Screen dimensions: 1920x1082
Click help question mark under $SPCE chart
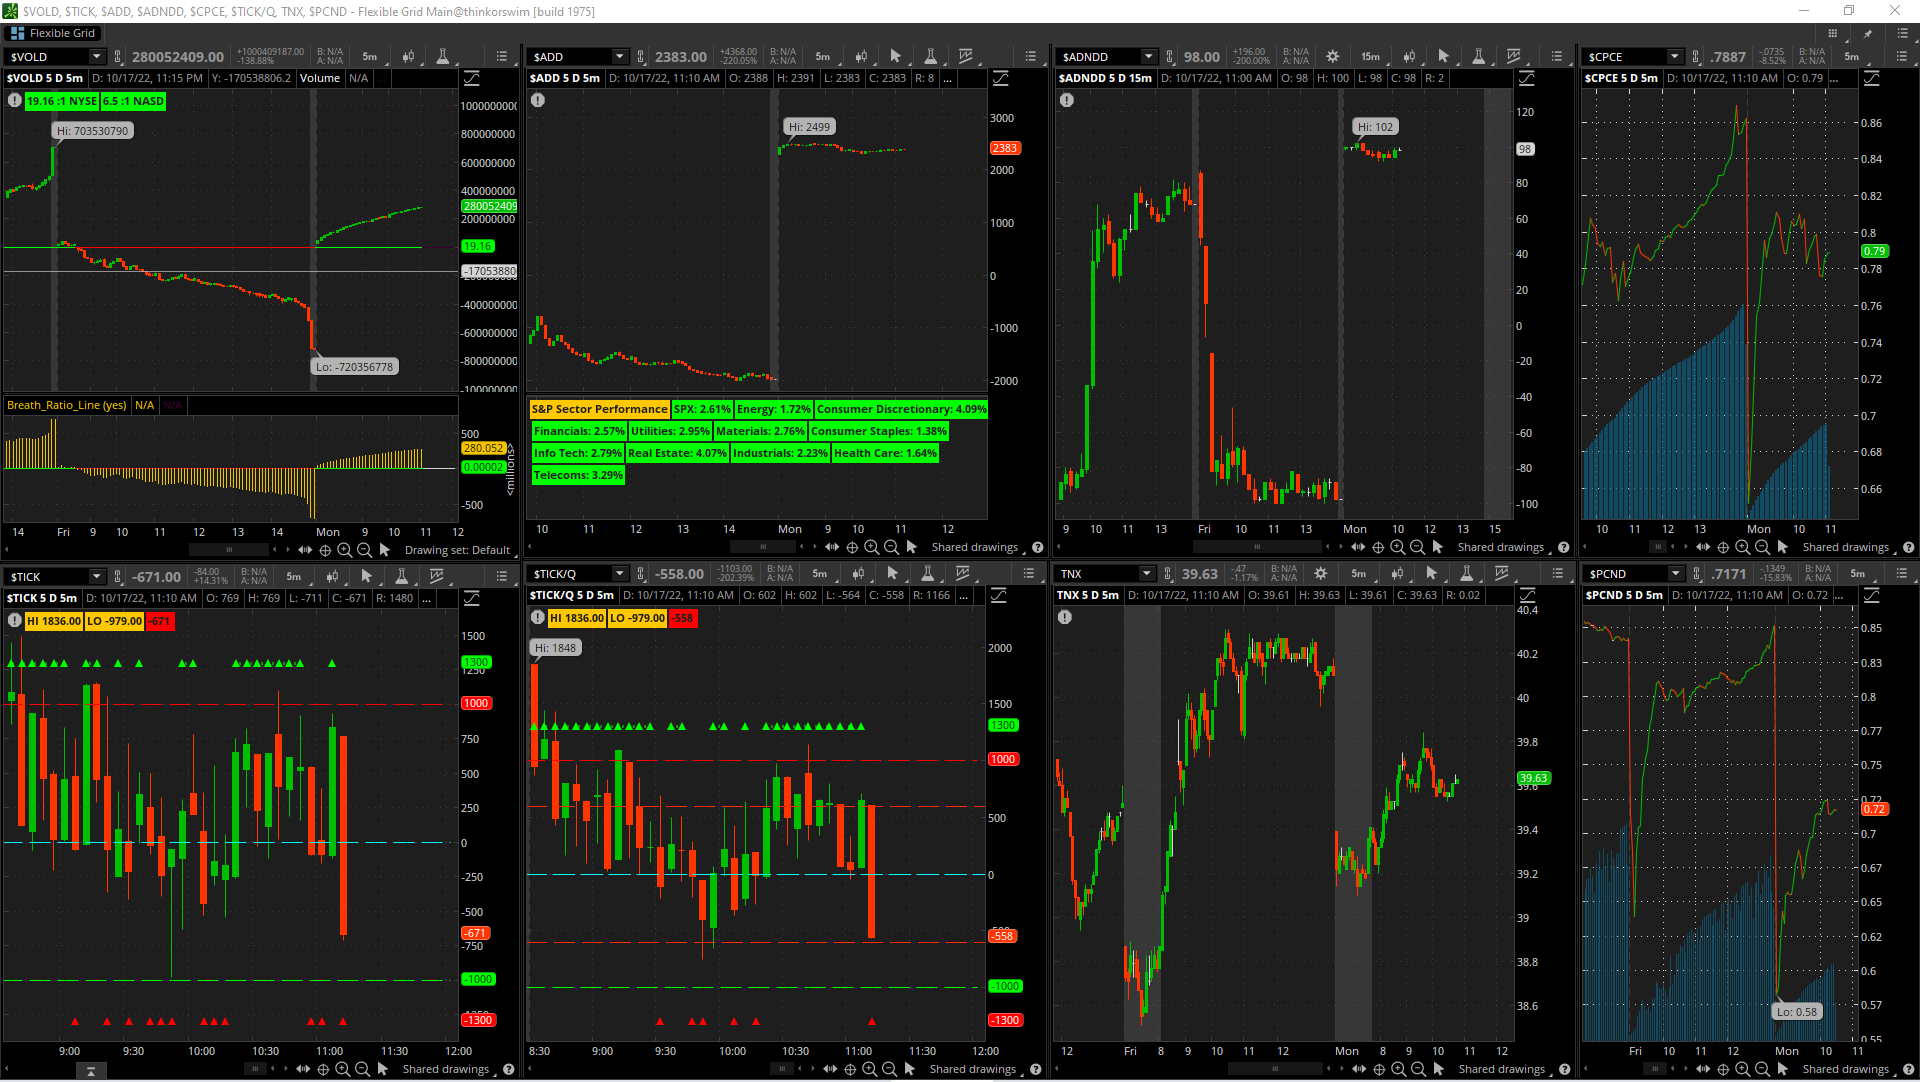pos(1908,547)
